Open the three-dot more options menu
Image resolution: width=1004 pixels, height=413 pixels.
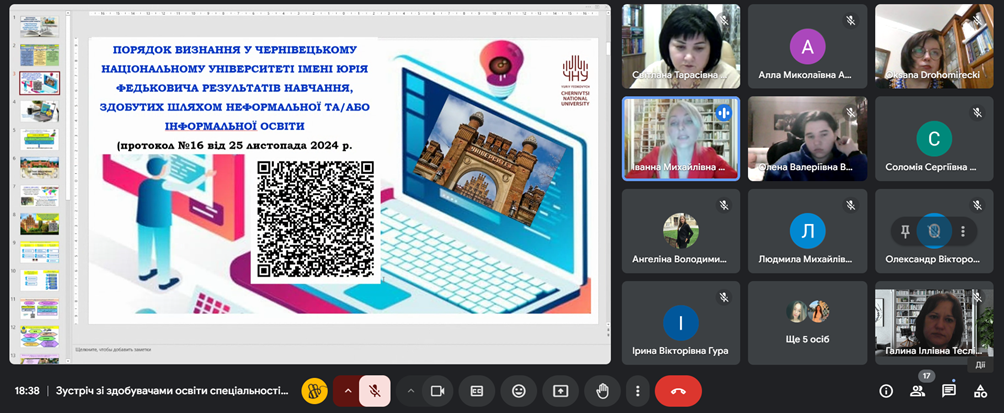637,391
